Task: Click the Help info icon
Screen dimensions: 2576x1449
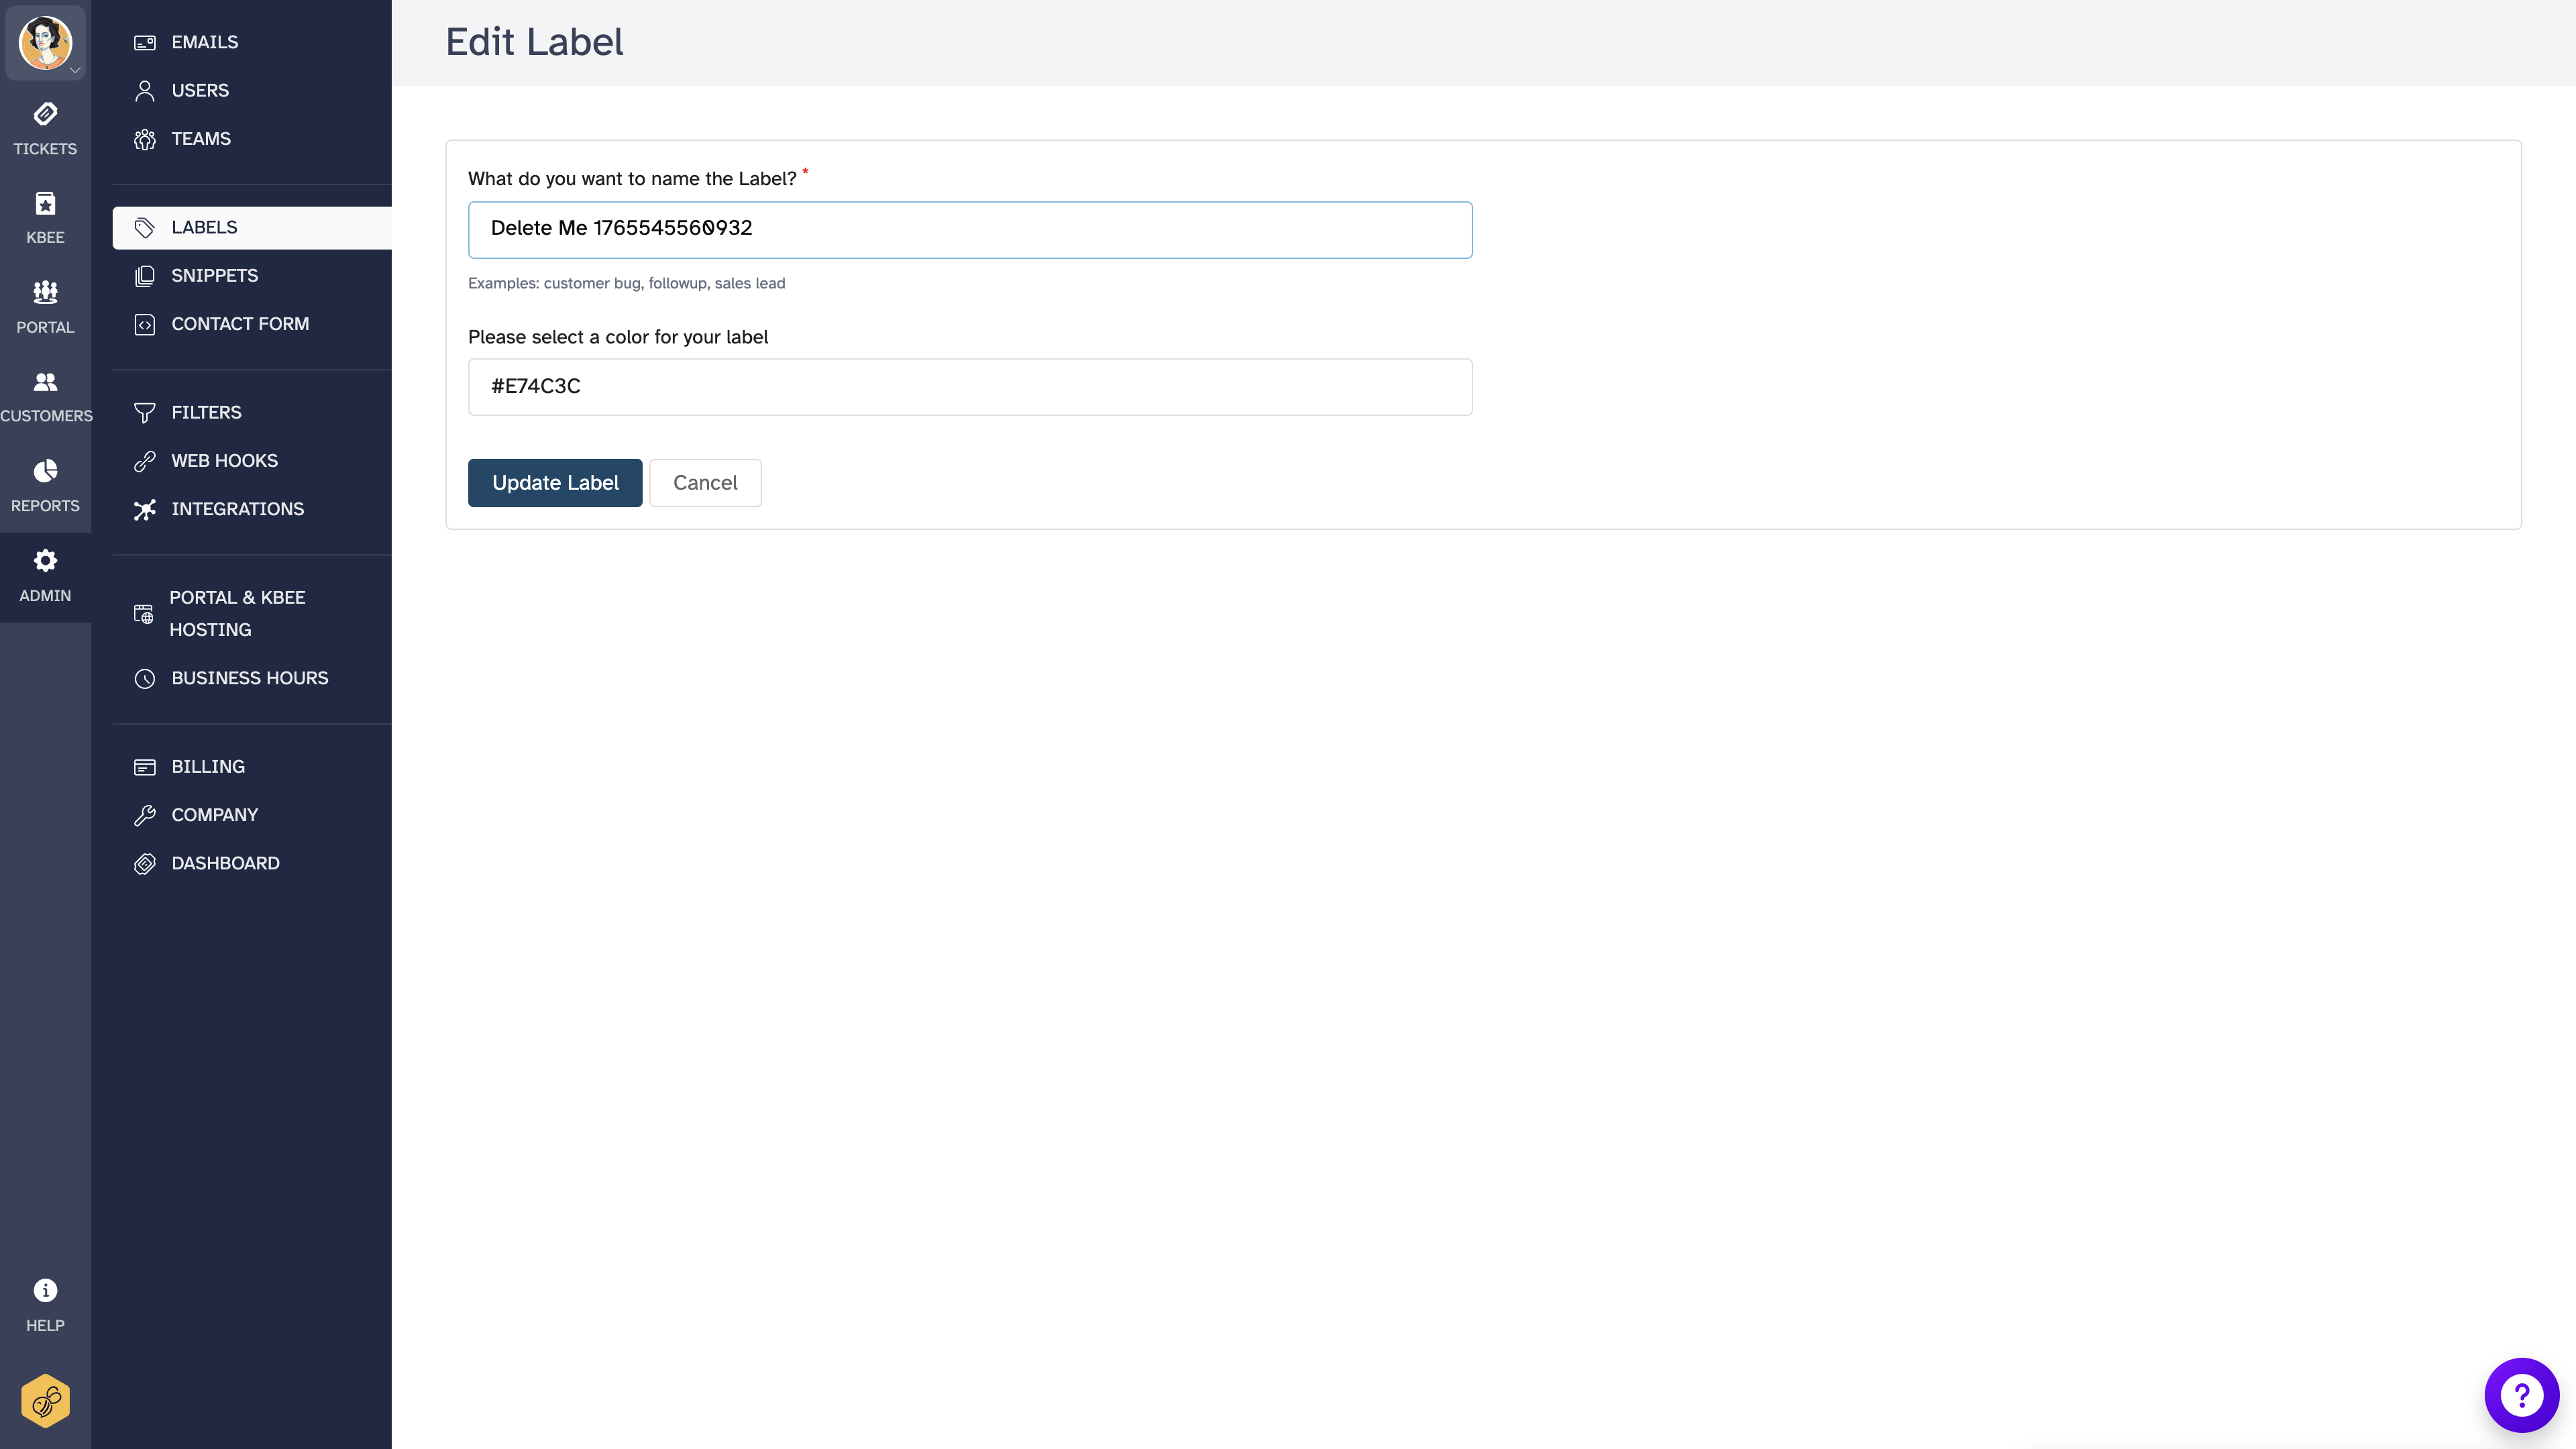Action: [x=45, y=1290]
